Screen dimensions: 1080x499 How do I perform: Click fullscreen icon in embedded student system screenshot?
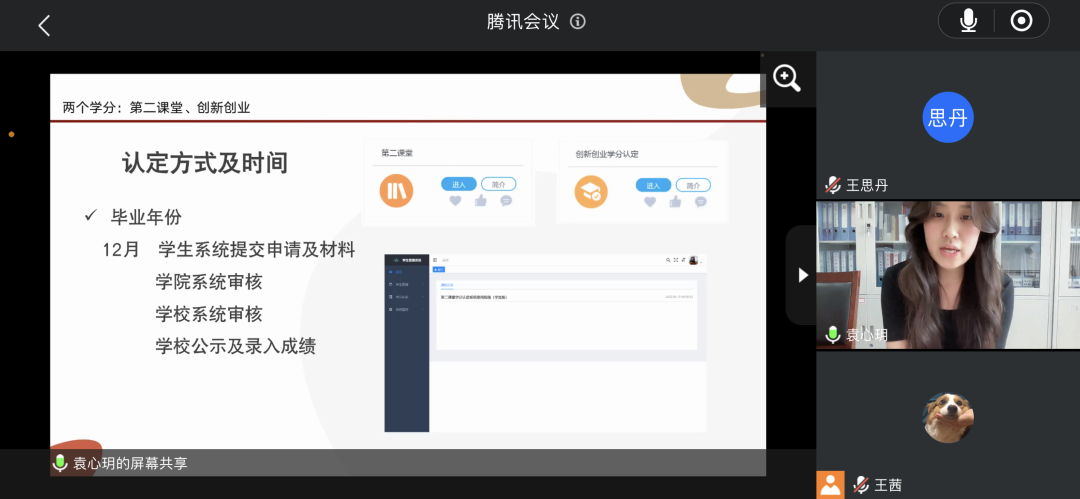(x=676, y=261)
